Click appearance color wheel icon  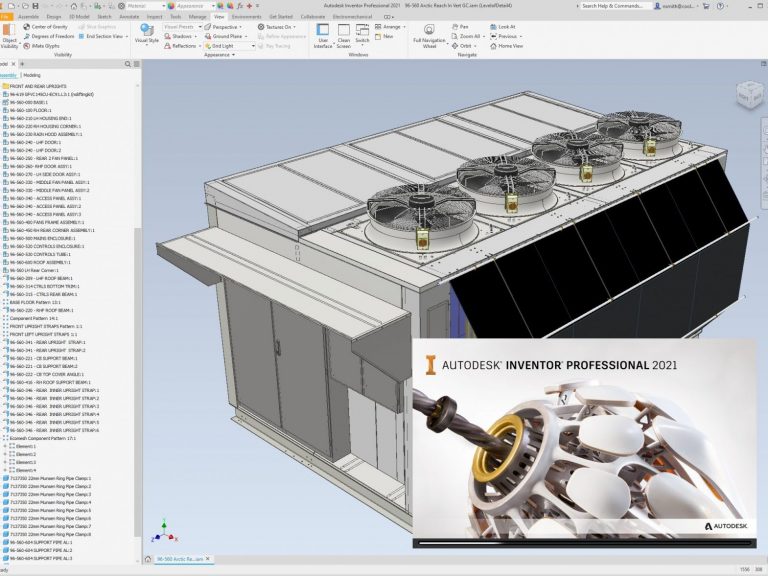click(170, 6)
